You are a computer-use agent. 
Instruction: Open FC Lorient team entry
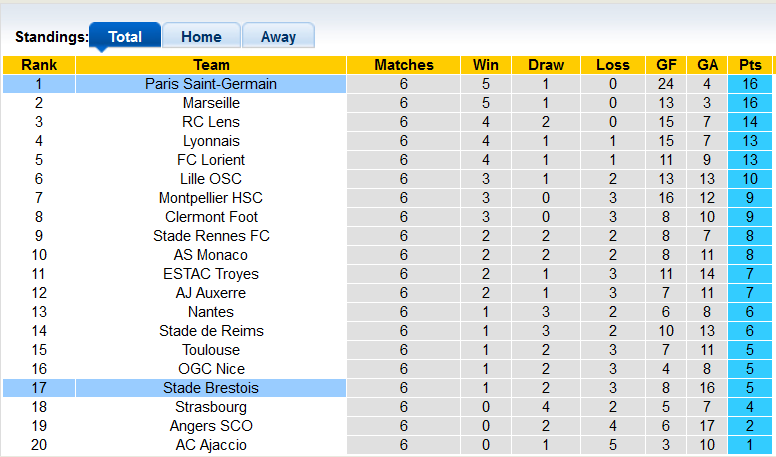coord(211,160)
